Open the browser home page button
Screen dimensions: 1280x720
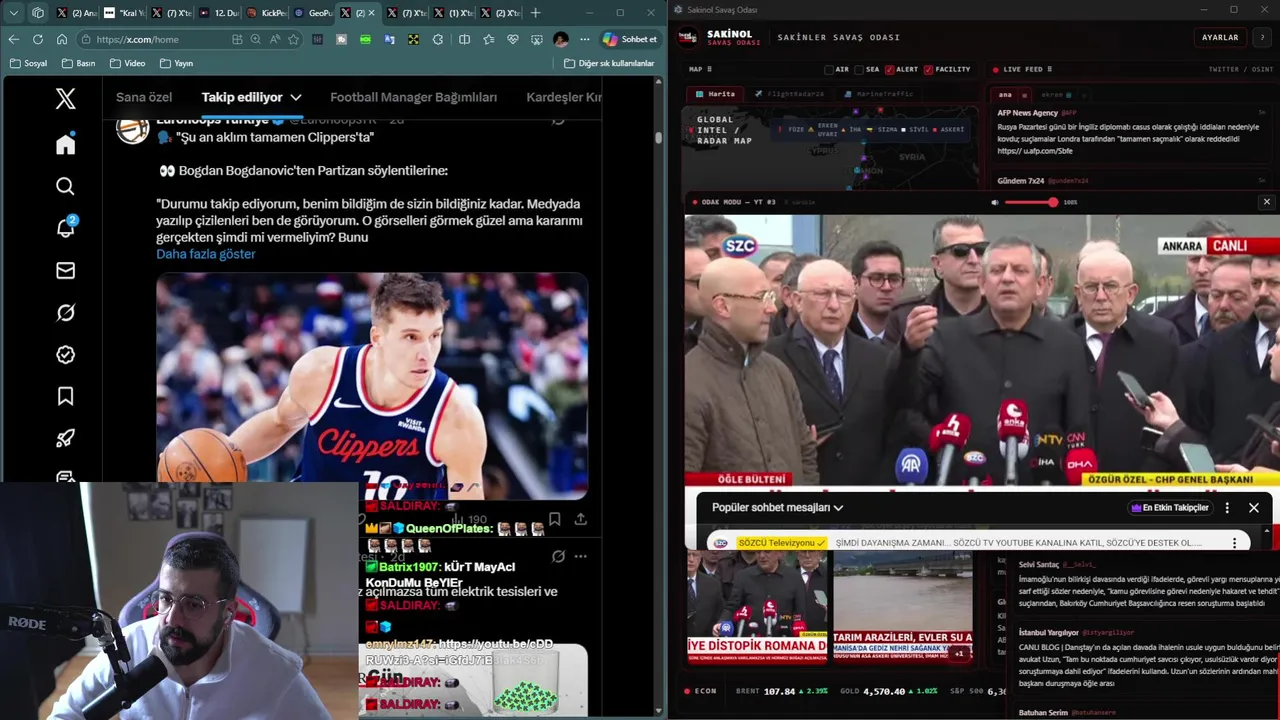pyautogui.click(x=61, y=39)
